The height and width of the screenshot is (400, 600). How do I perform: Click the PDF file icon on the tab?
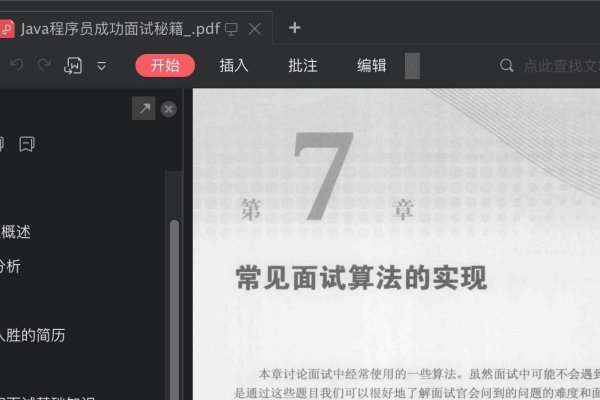(7, 29)
